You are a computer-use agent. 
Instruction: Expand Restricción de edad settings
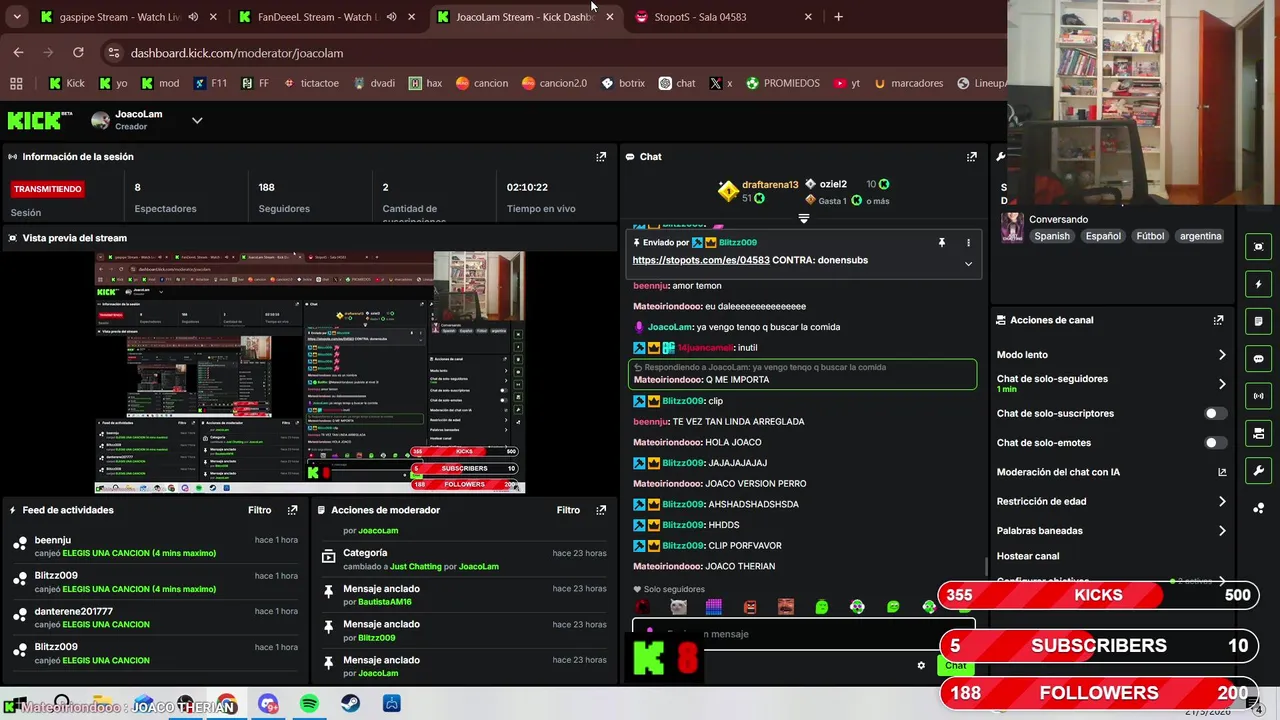click(1222, 502)
